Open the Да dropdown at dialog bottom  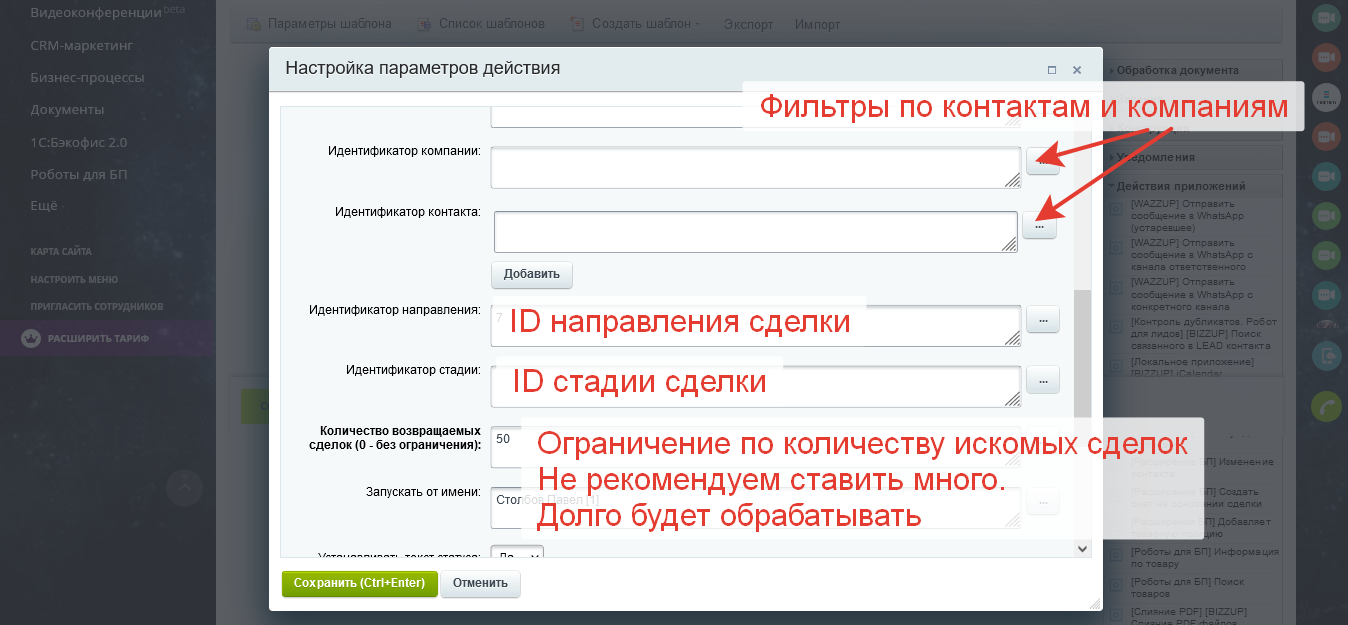click(518, 553)
